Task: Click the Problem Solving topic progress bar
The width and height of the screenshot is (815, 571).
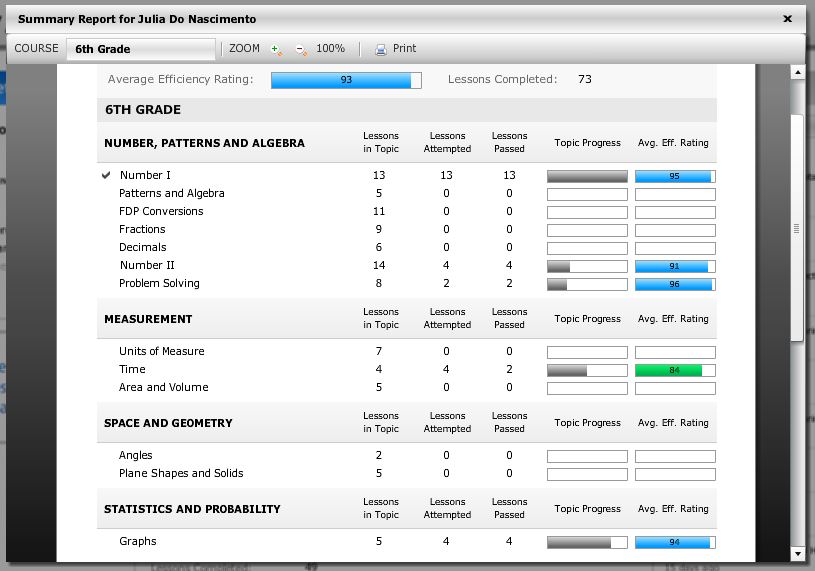Action: pyautogui.click(x=587, y=285)
